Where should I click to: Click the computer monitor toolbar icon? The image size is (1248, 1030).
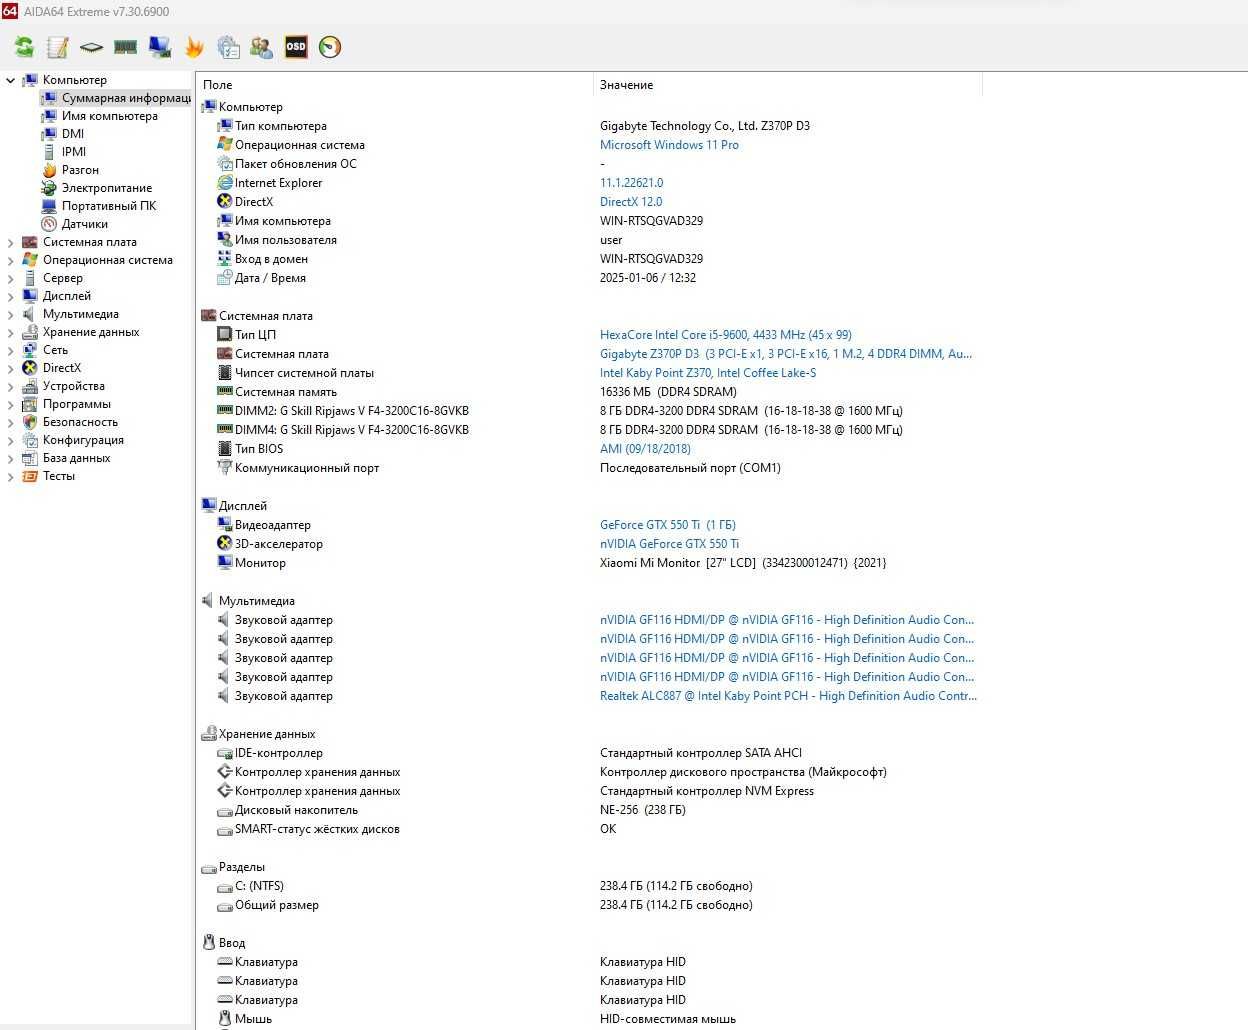click(x=159, y=47)
